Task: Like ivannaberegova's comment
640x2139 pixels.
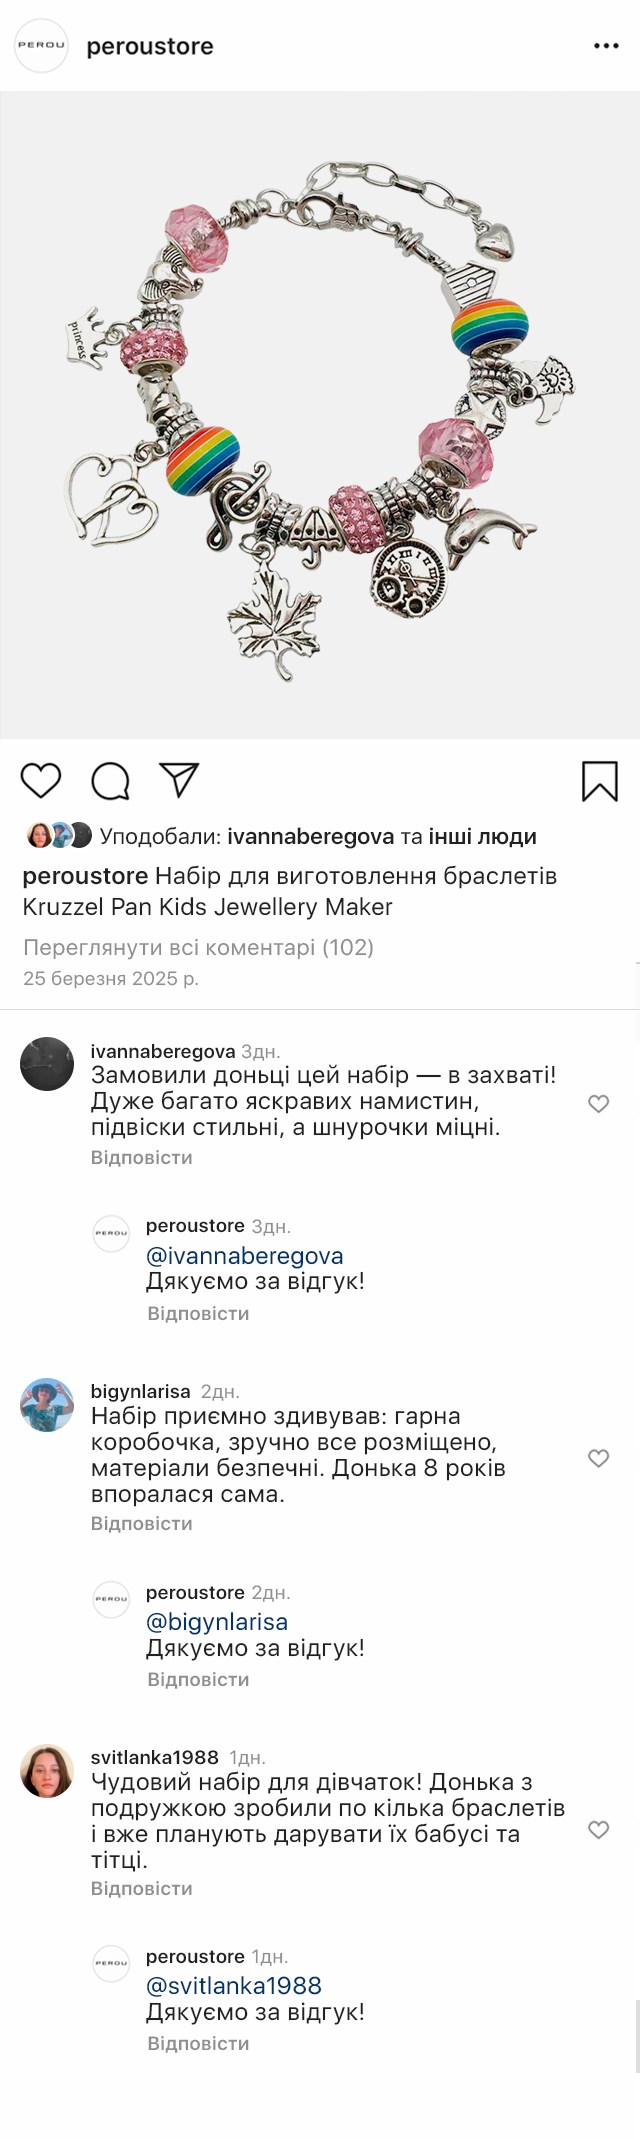Action: pos(598,1104)
